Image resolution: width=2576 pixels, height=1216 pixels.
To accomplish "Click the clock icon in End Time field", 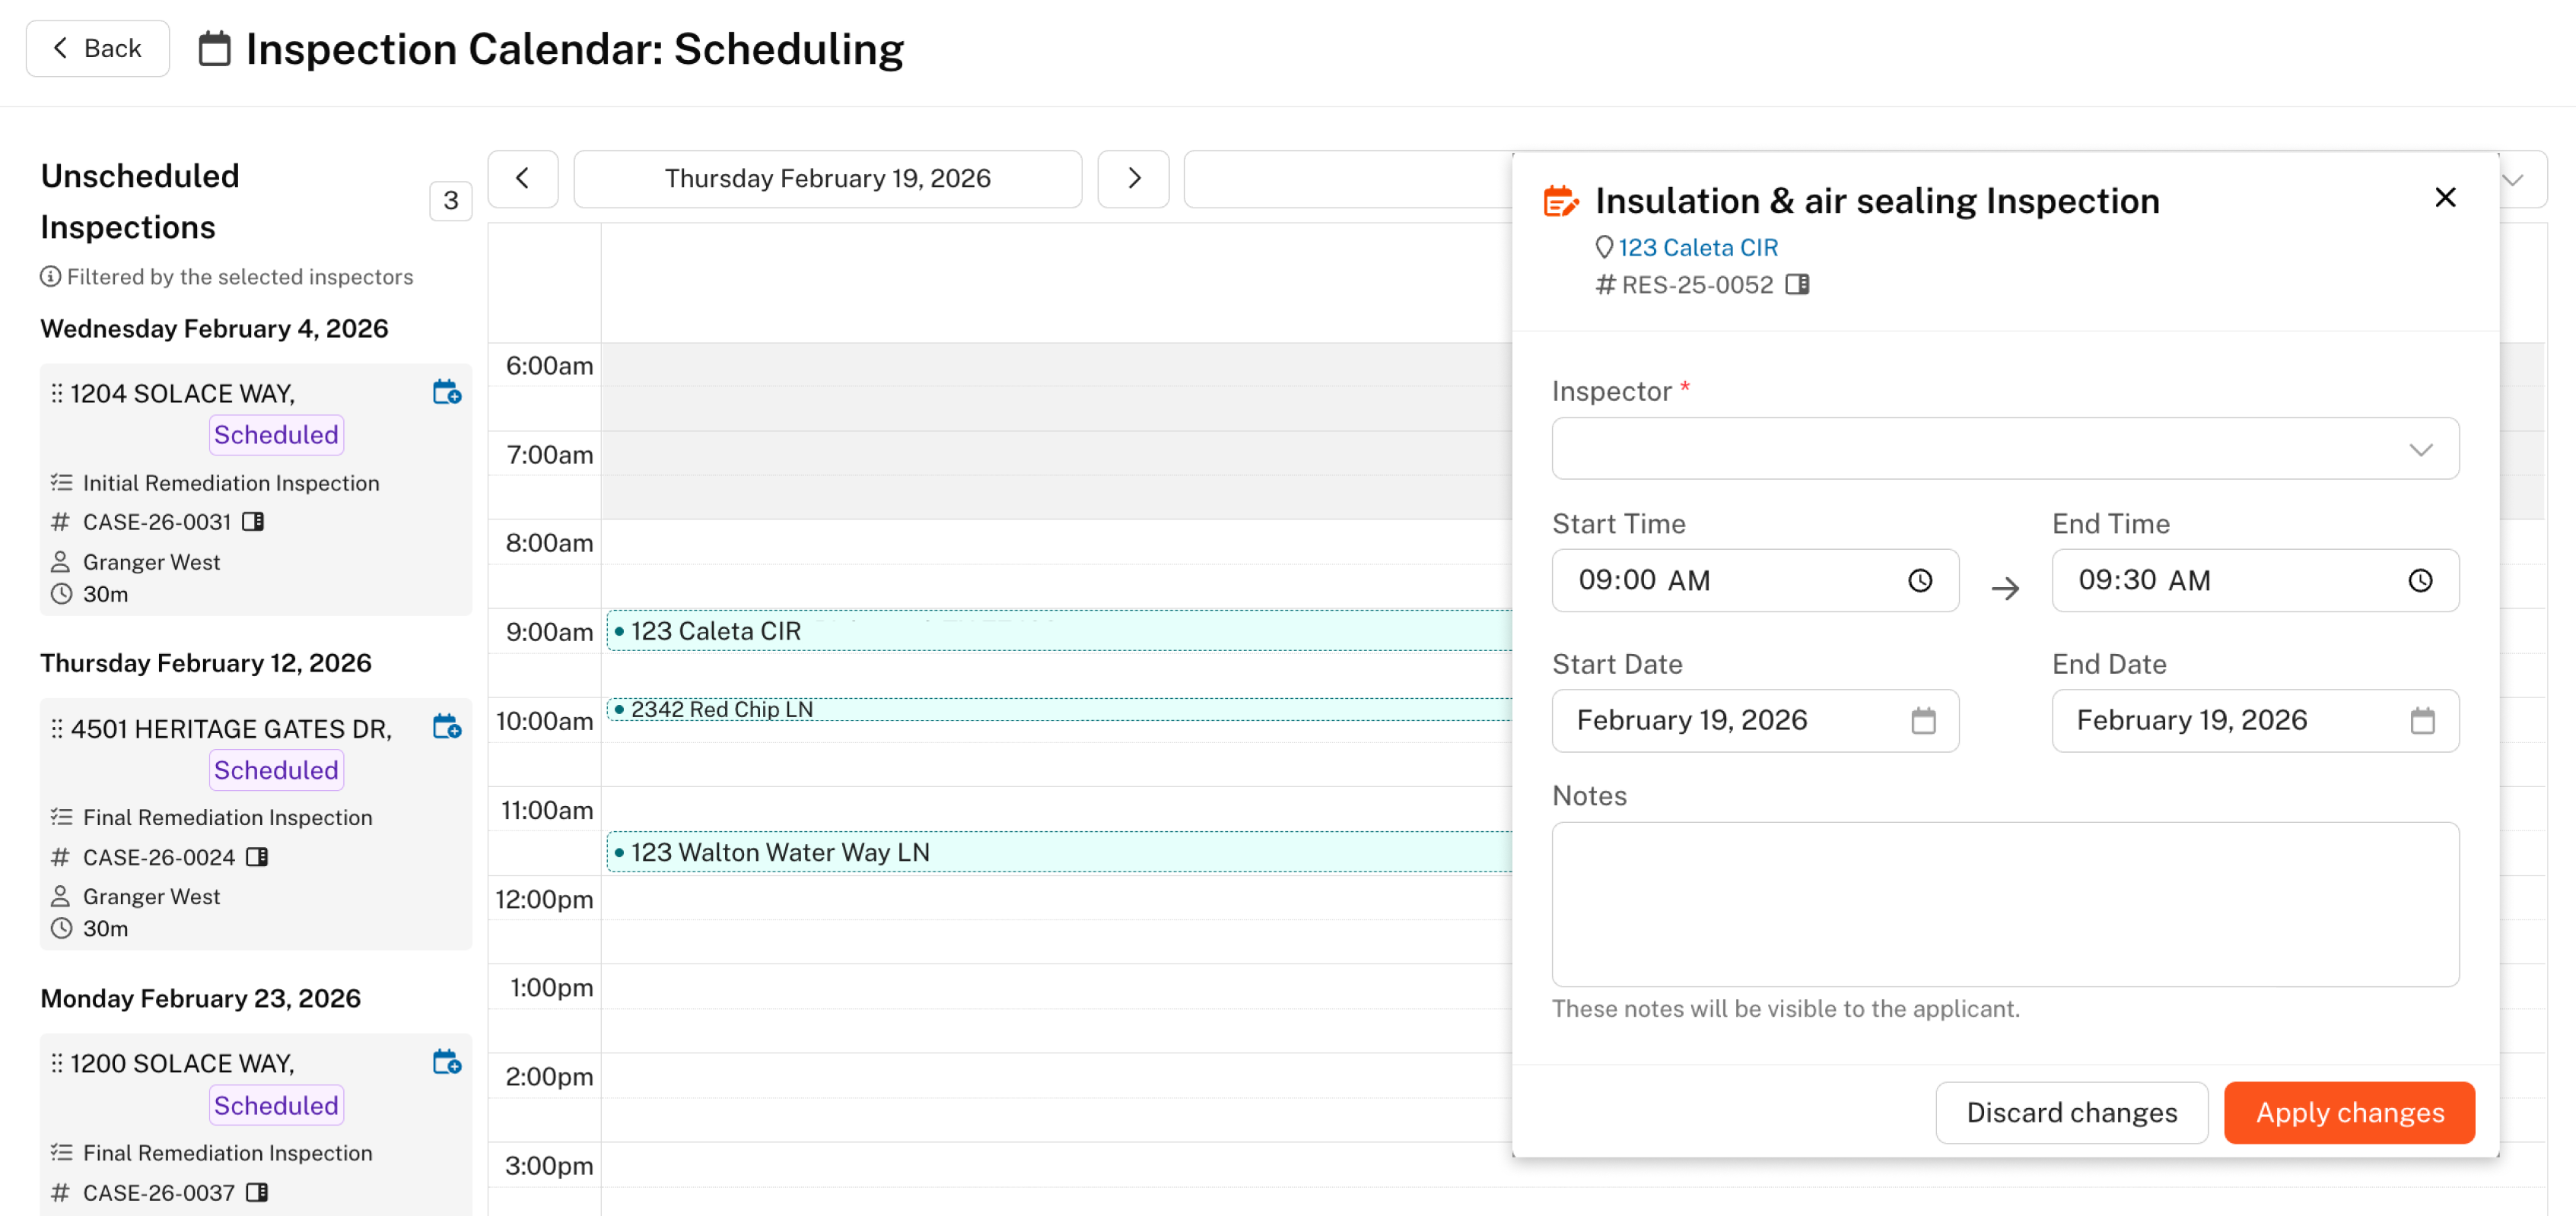I will click(x=2422, y=580).
